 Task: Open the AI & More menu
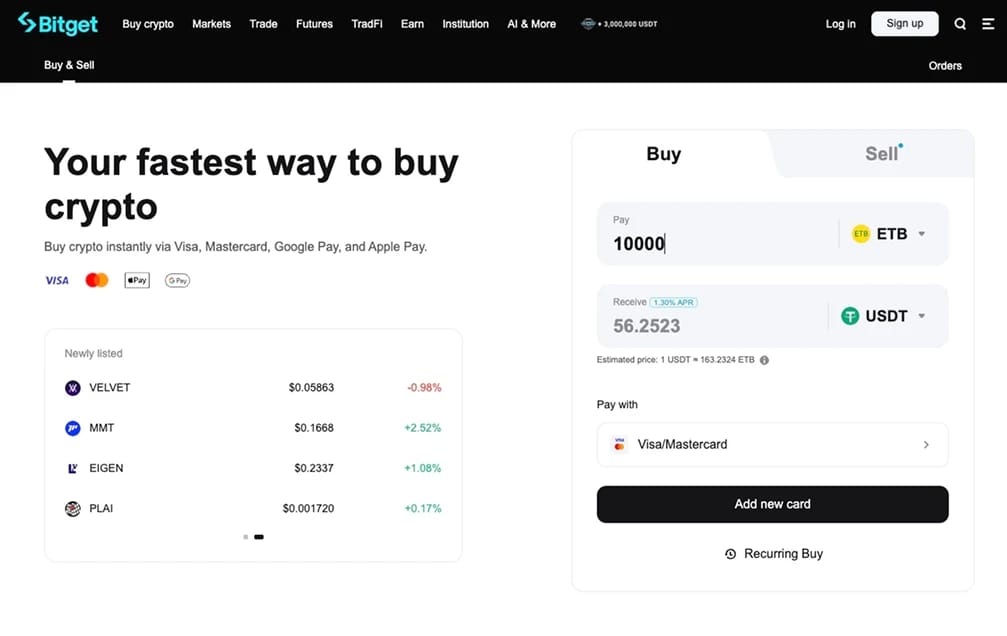[532, 24]
